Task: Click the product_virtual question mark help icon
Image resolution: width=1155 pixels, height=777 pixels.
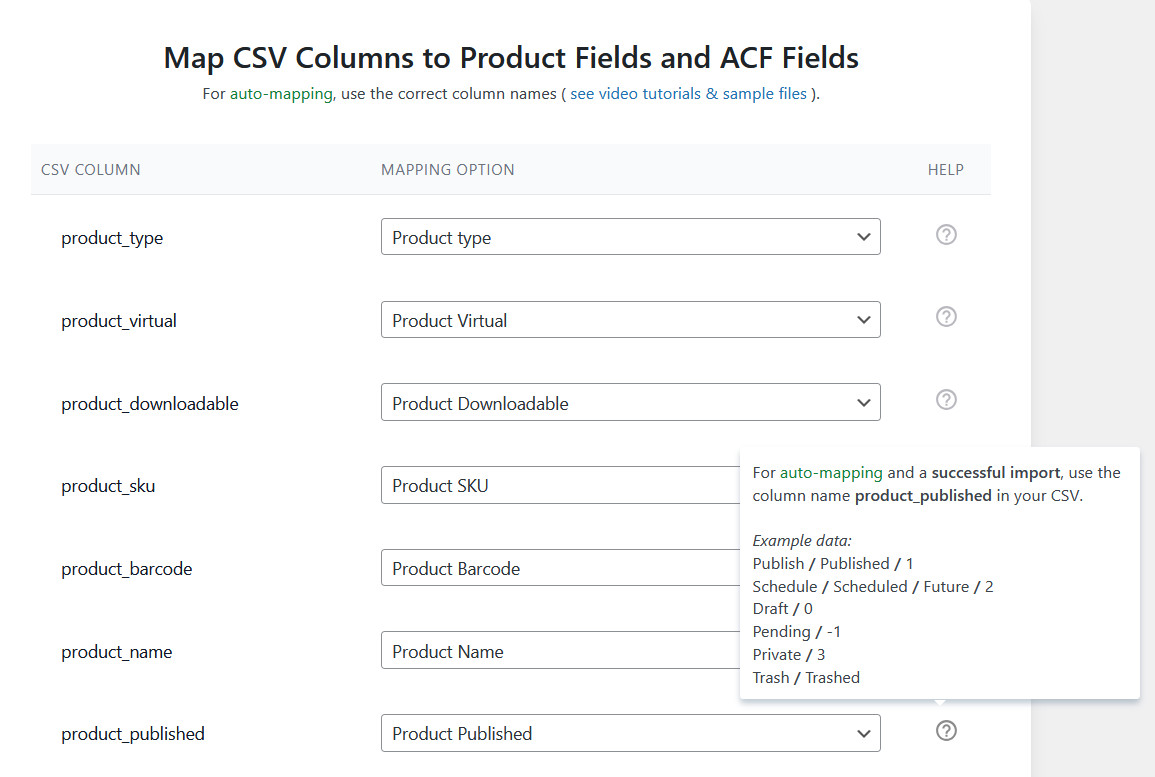Action: coord(946,317)
